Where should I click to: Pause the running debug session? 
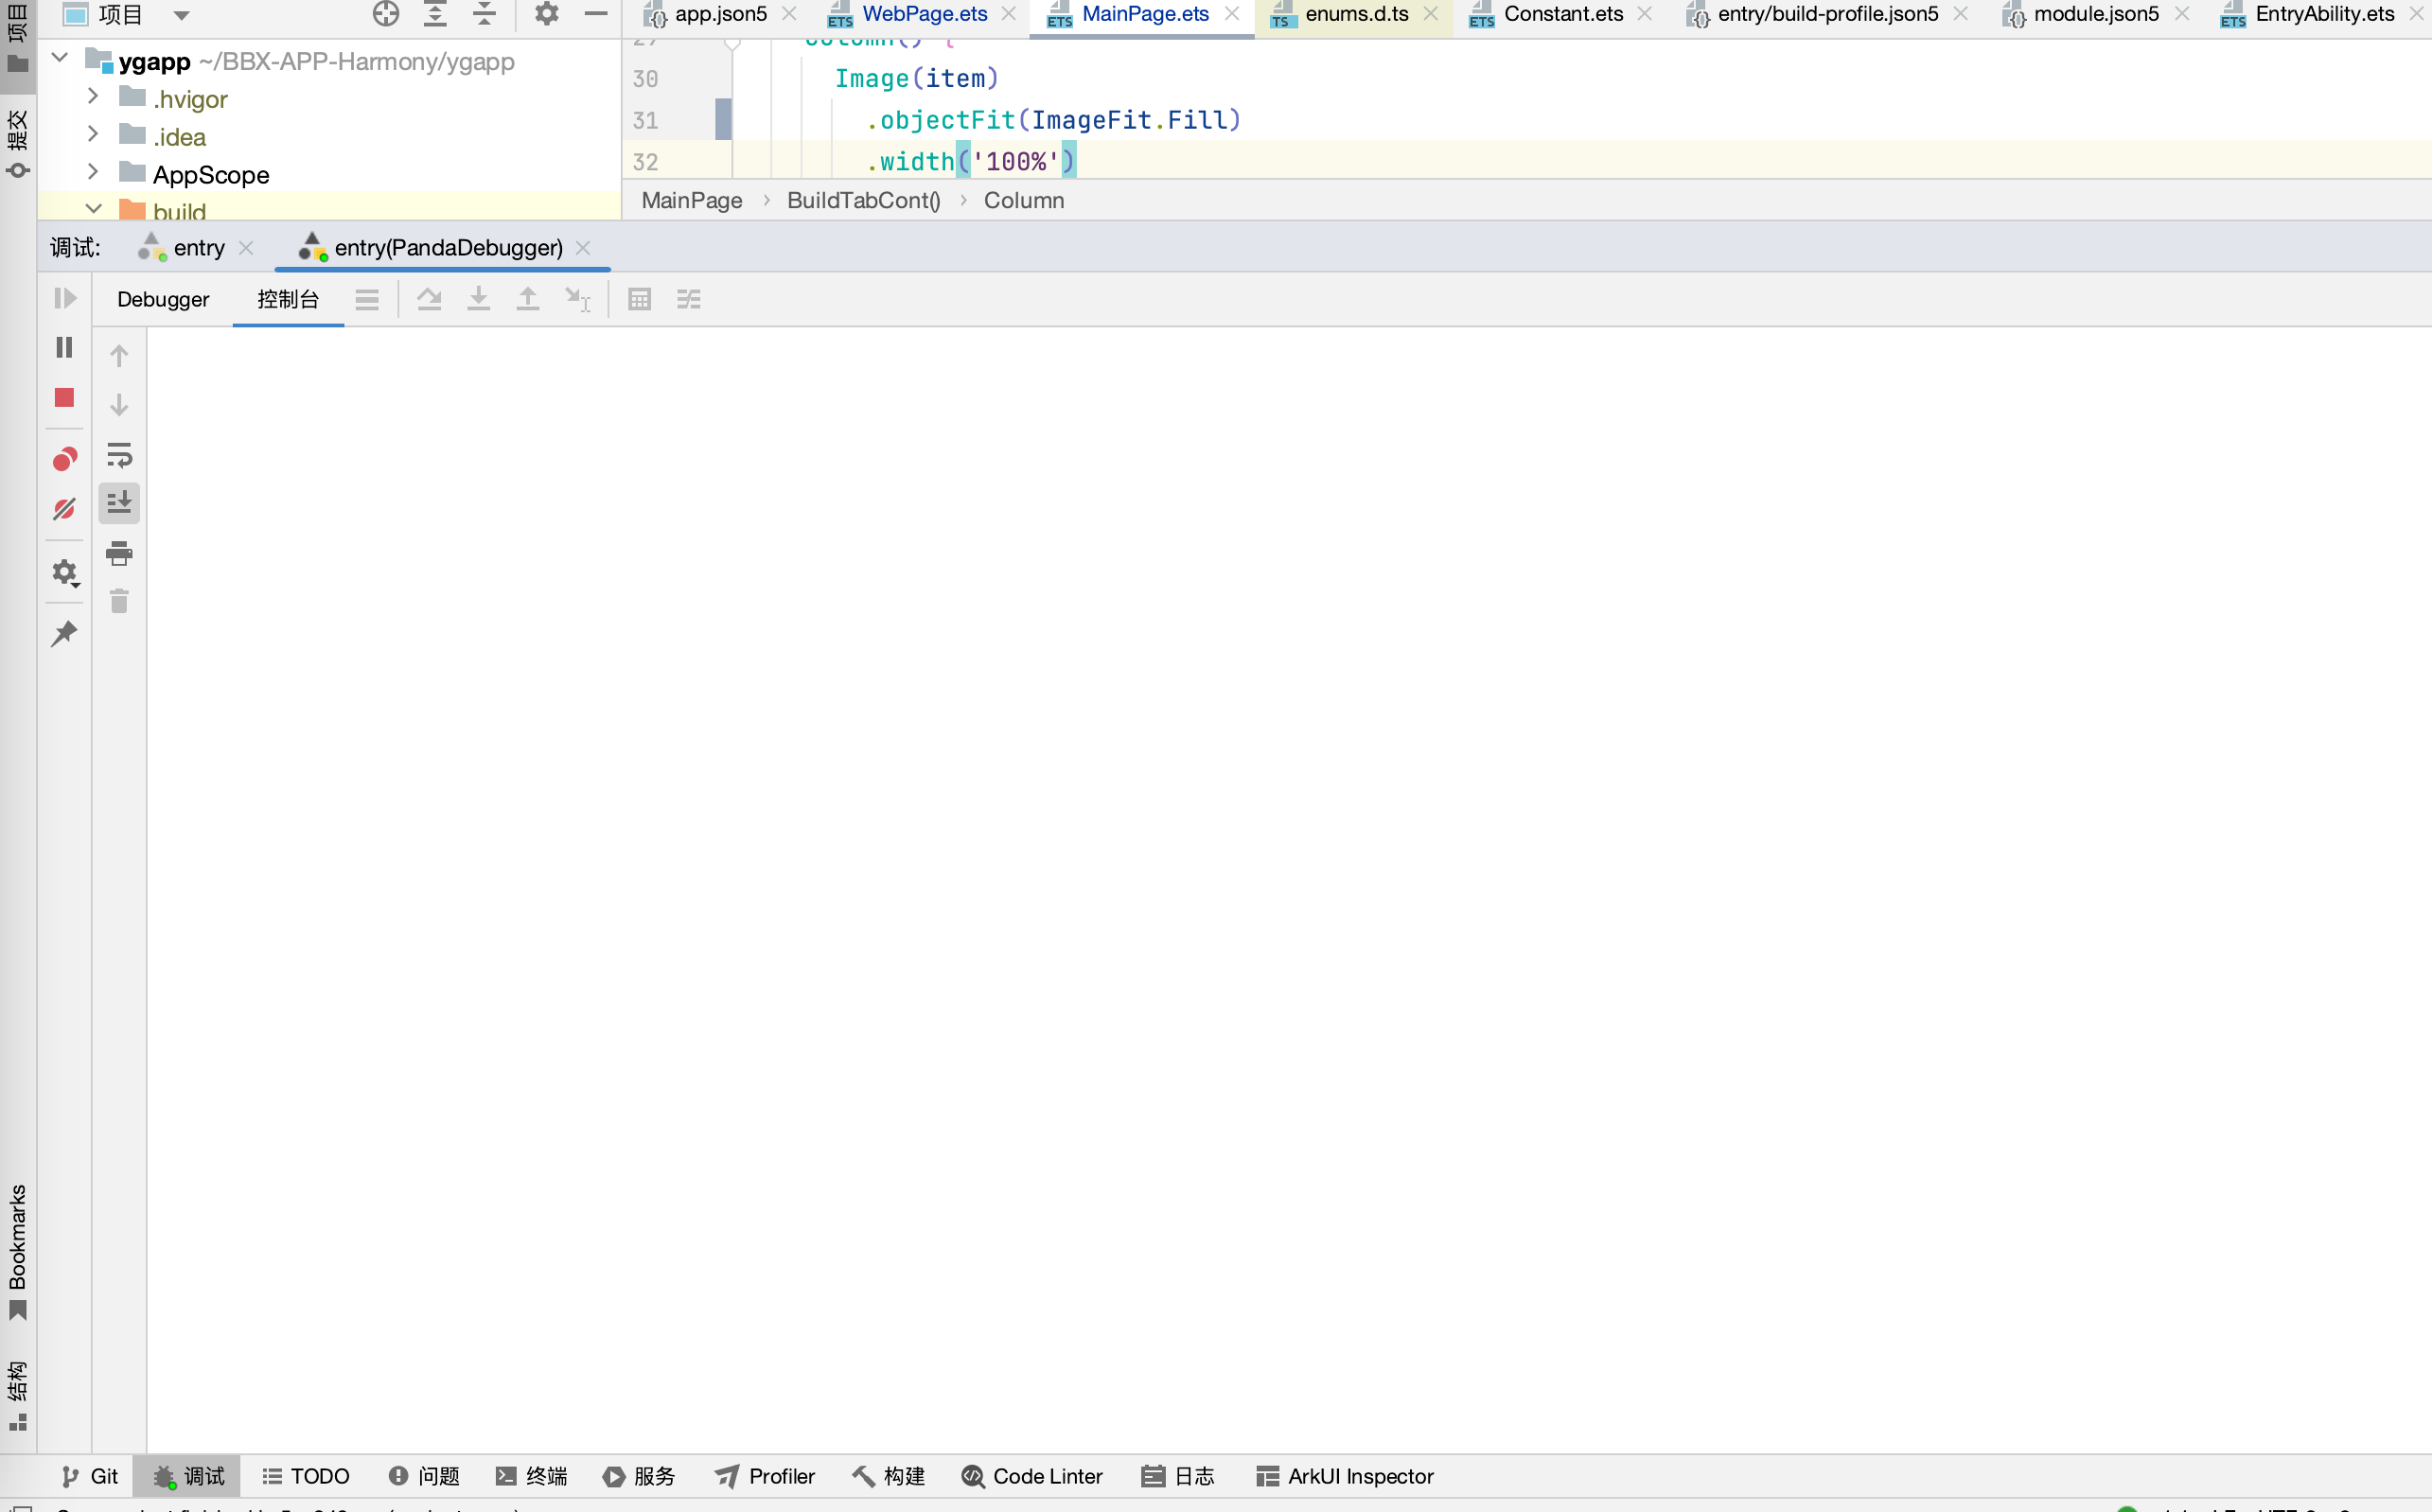pos(65,347)
